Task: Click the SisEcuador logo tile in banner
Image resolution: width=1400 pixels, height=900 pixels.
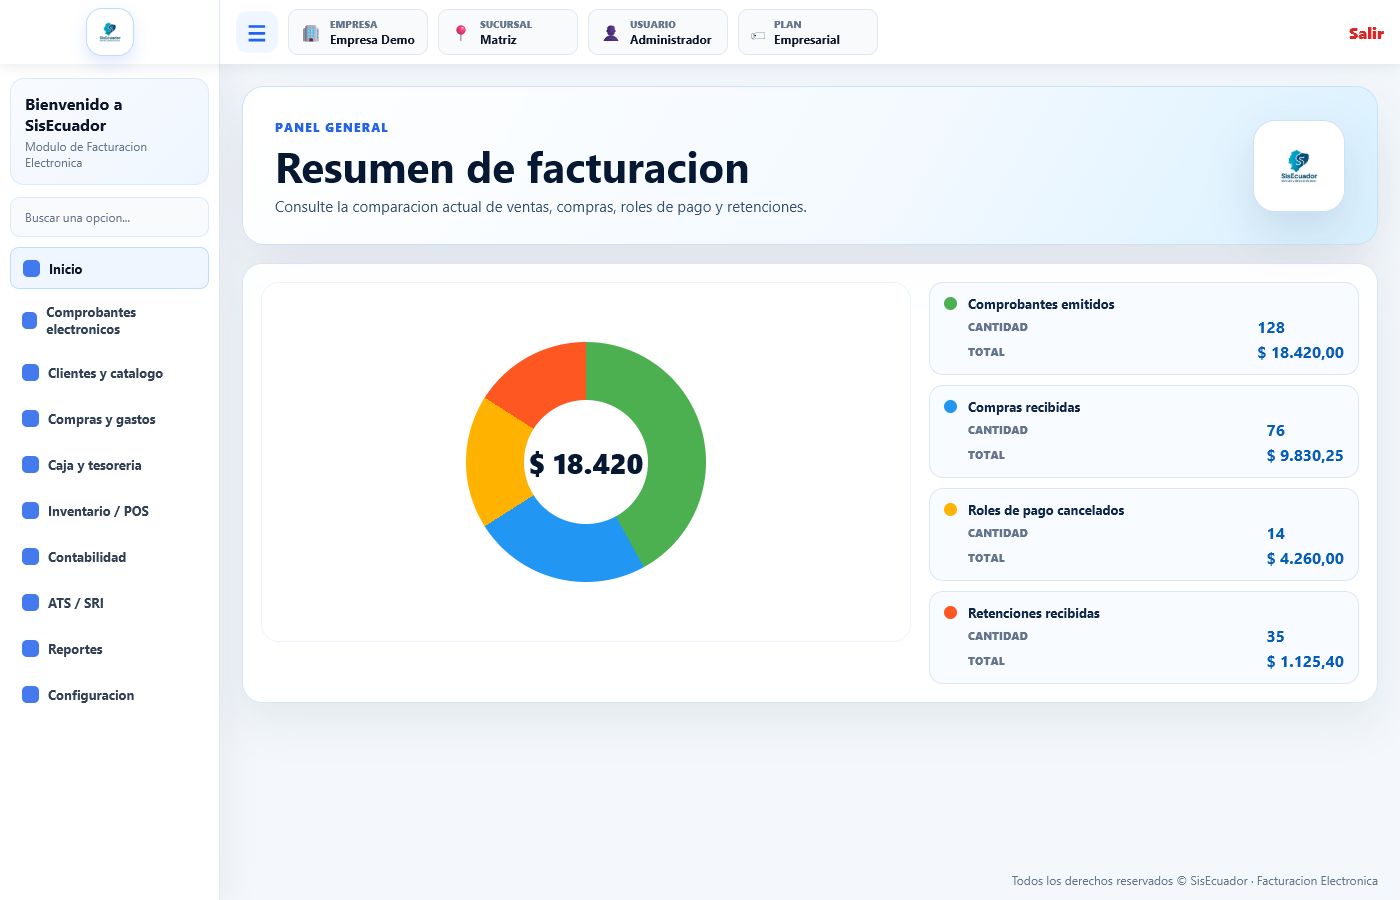Action: (1299, 166)
